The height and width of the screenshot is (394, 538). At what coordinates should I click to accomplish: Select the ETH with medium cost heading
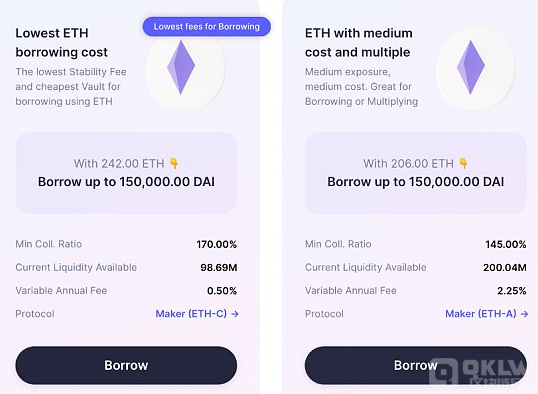[359, 43]
